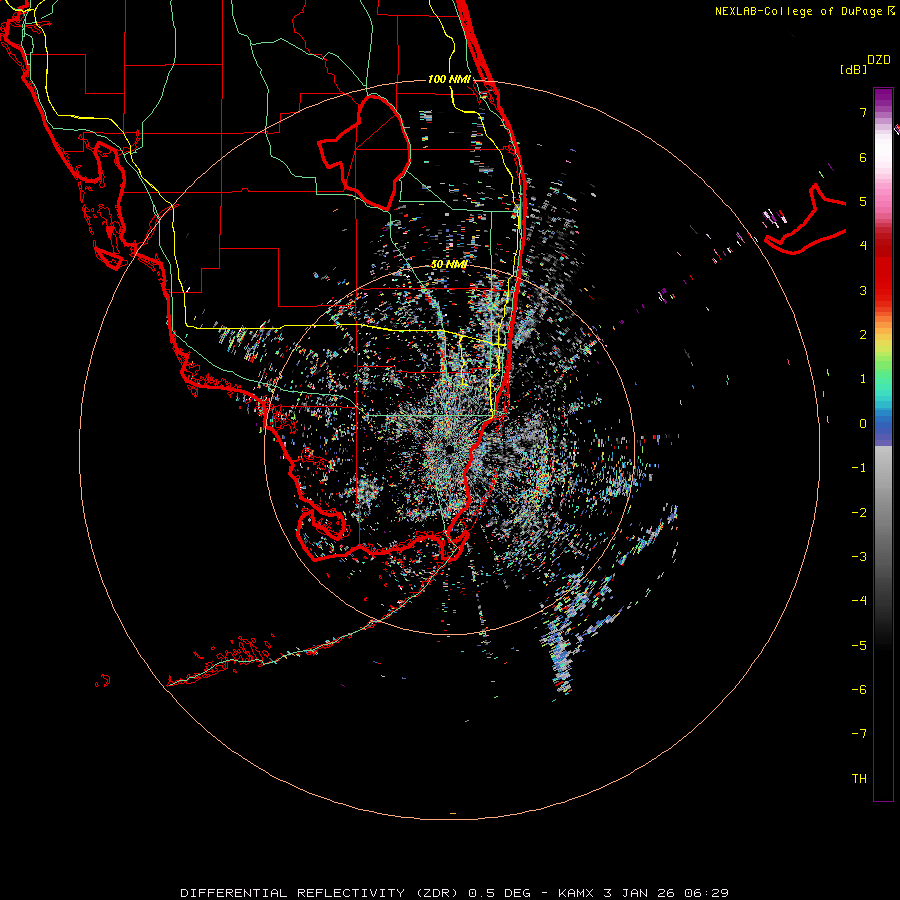Click the 7 value on color scale
The width and height of the screenshot is (900, 900).
coord(863,112)
